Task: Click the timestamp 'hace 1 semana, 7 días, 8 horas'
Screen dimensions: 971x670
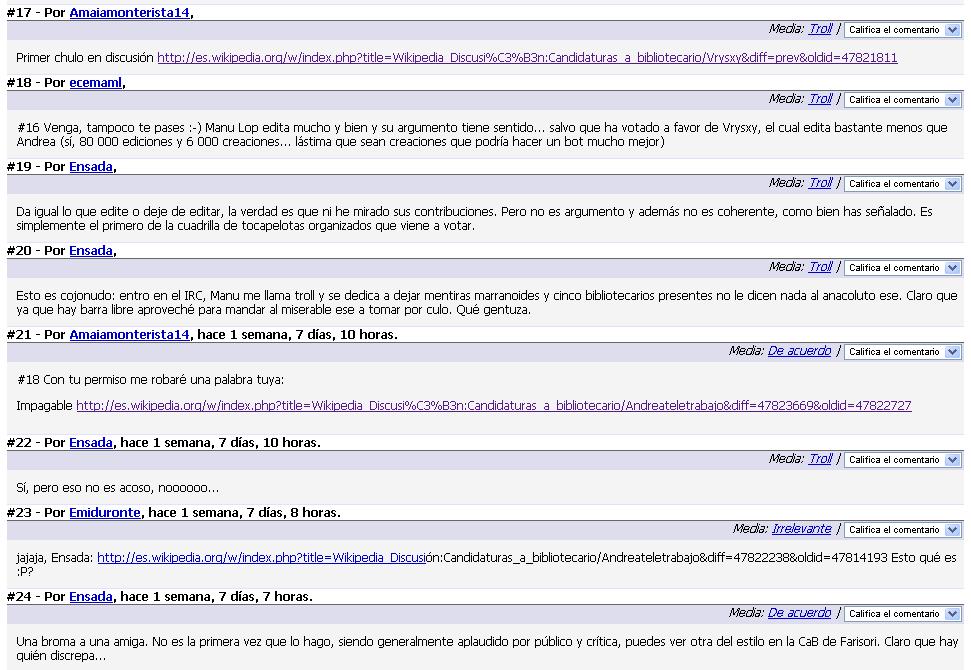Action: click(243, 513)
